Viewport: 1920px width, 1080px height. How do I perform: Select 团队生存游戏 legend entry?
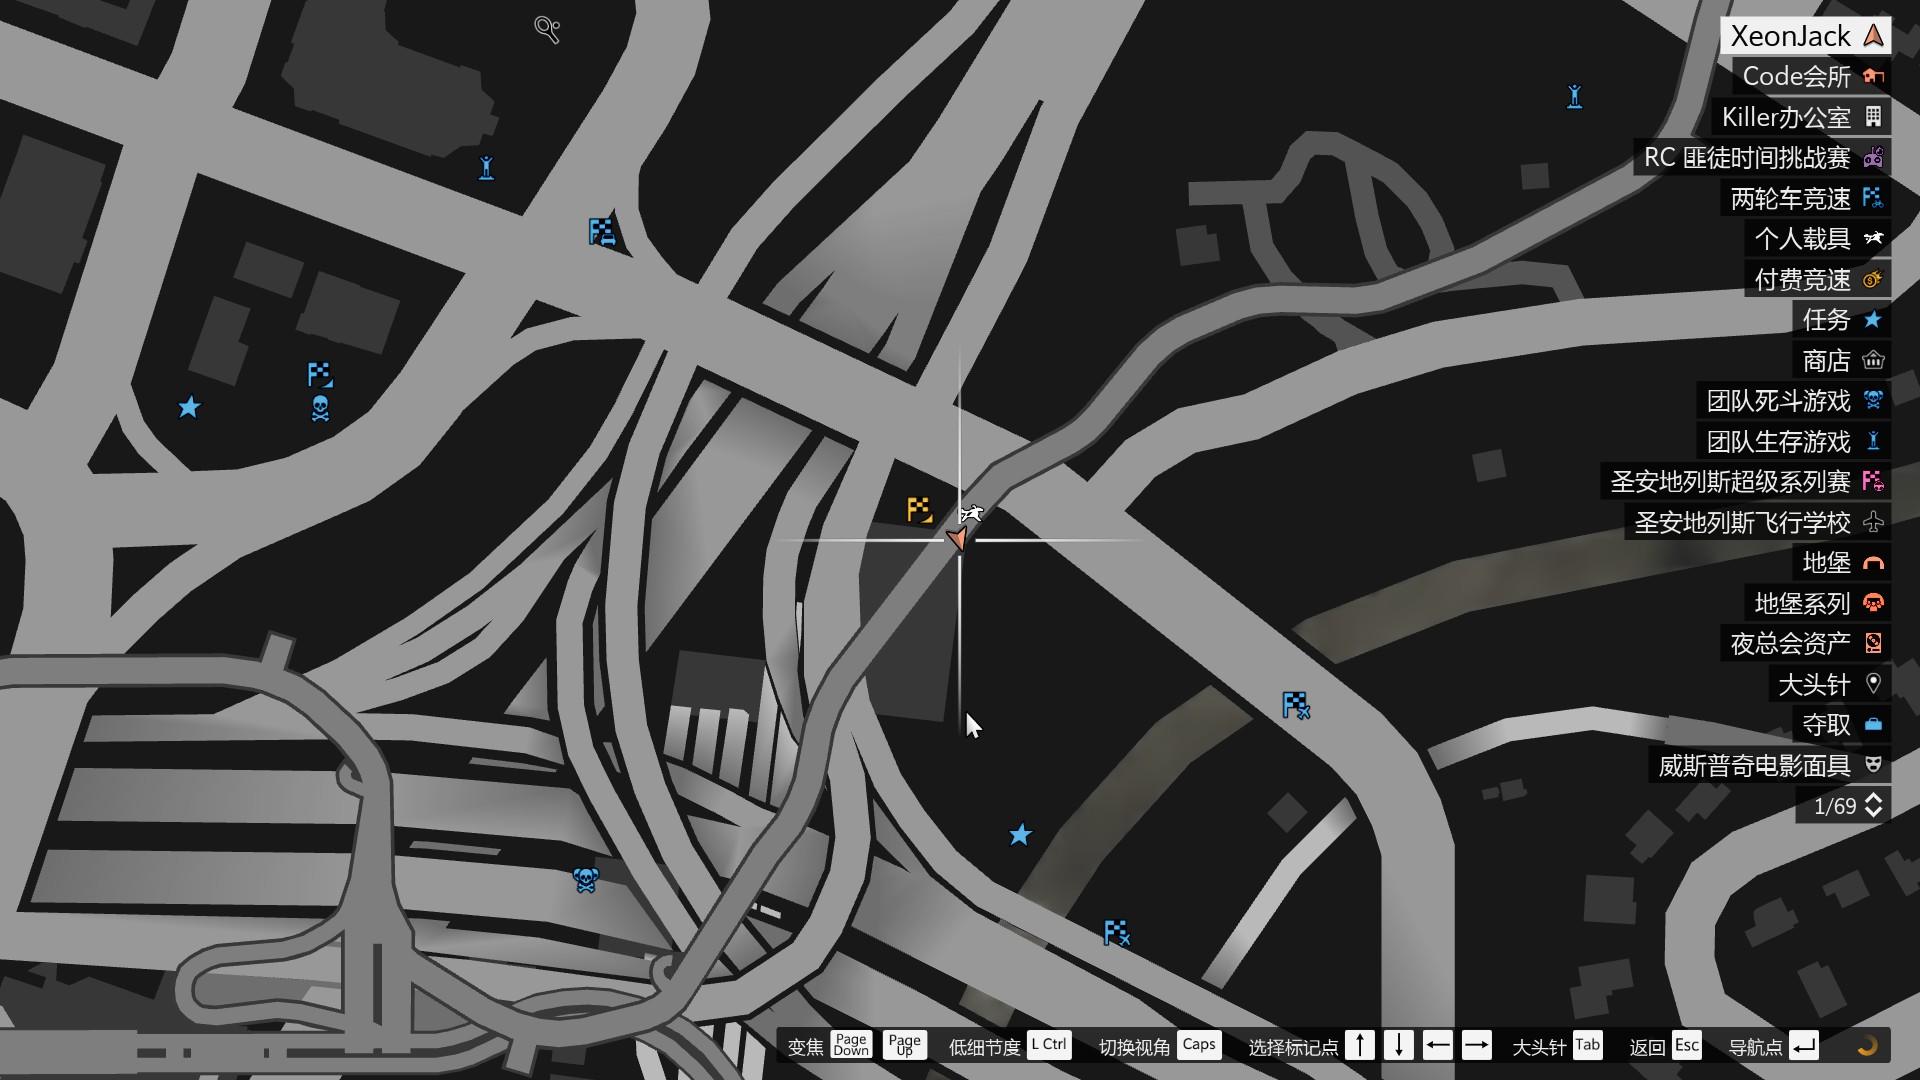1794,441
